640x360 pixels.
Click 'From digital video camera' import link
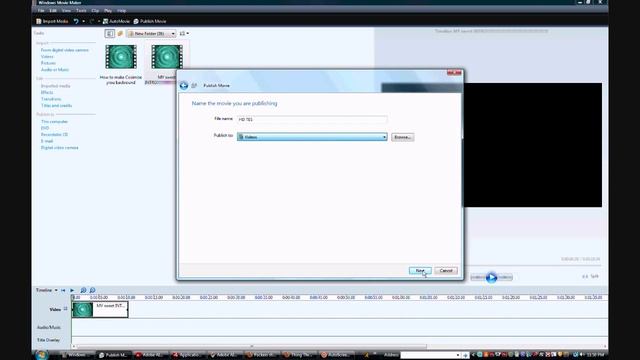pos(64,50)
